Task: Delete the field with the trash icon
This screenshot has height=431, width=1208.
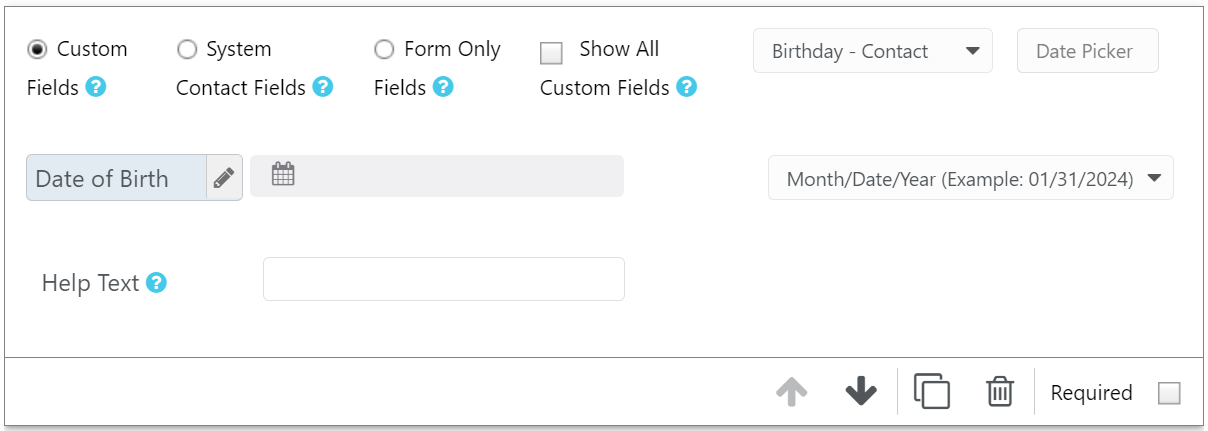Action: 1000,391
